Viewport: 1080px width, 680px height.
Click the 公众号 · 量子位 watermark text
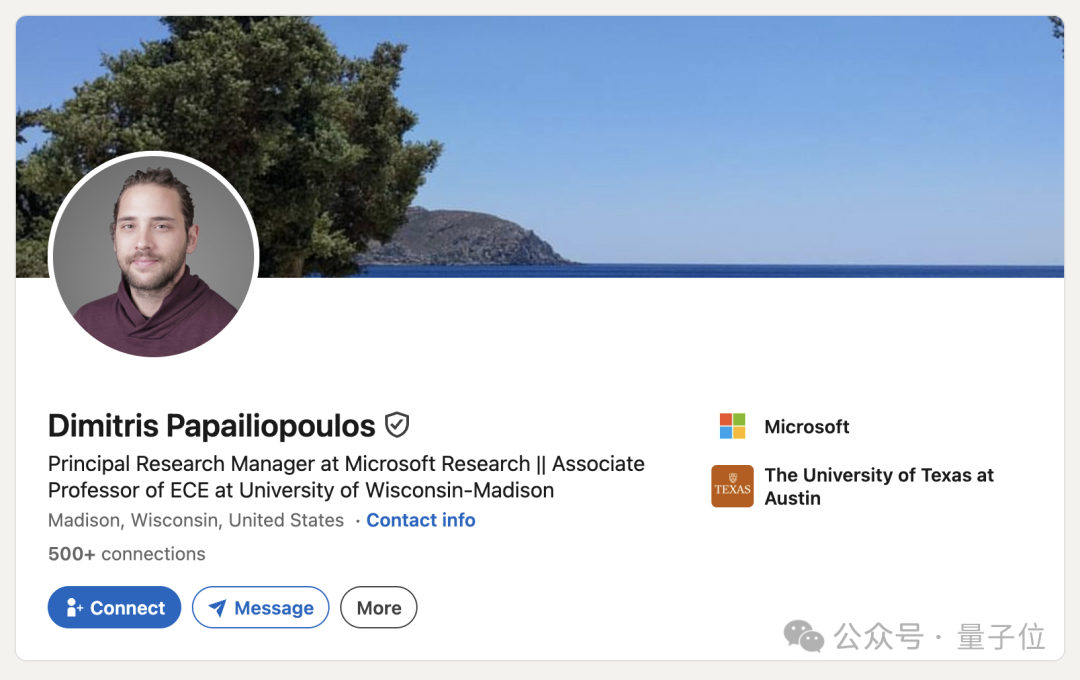[939, 636]
